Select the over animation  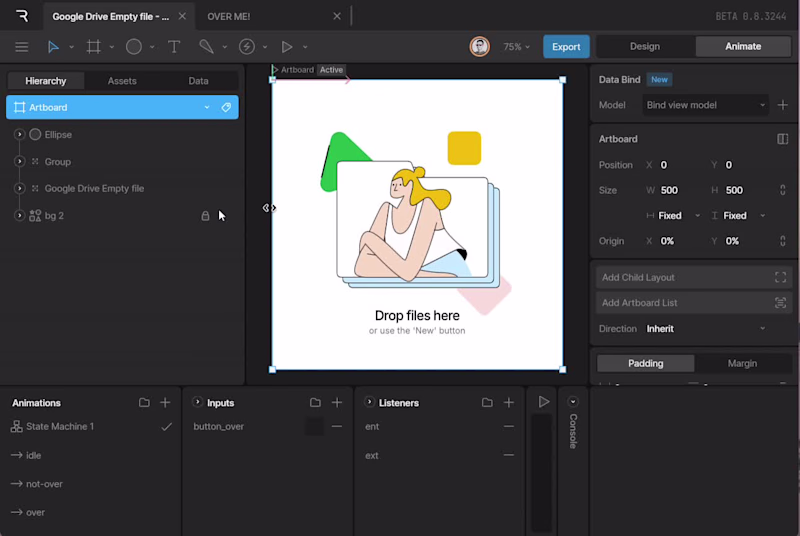35,513
